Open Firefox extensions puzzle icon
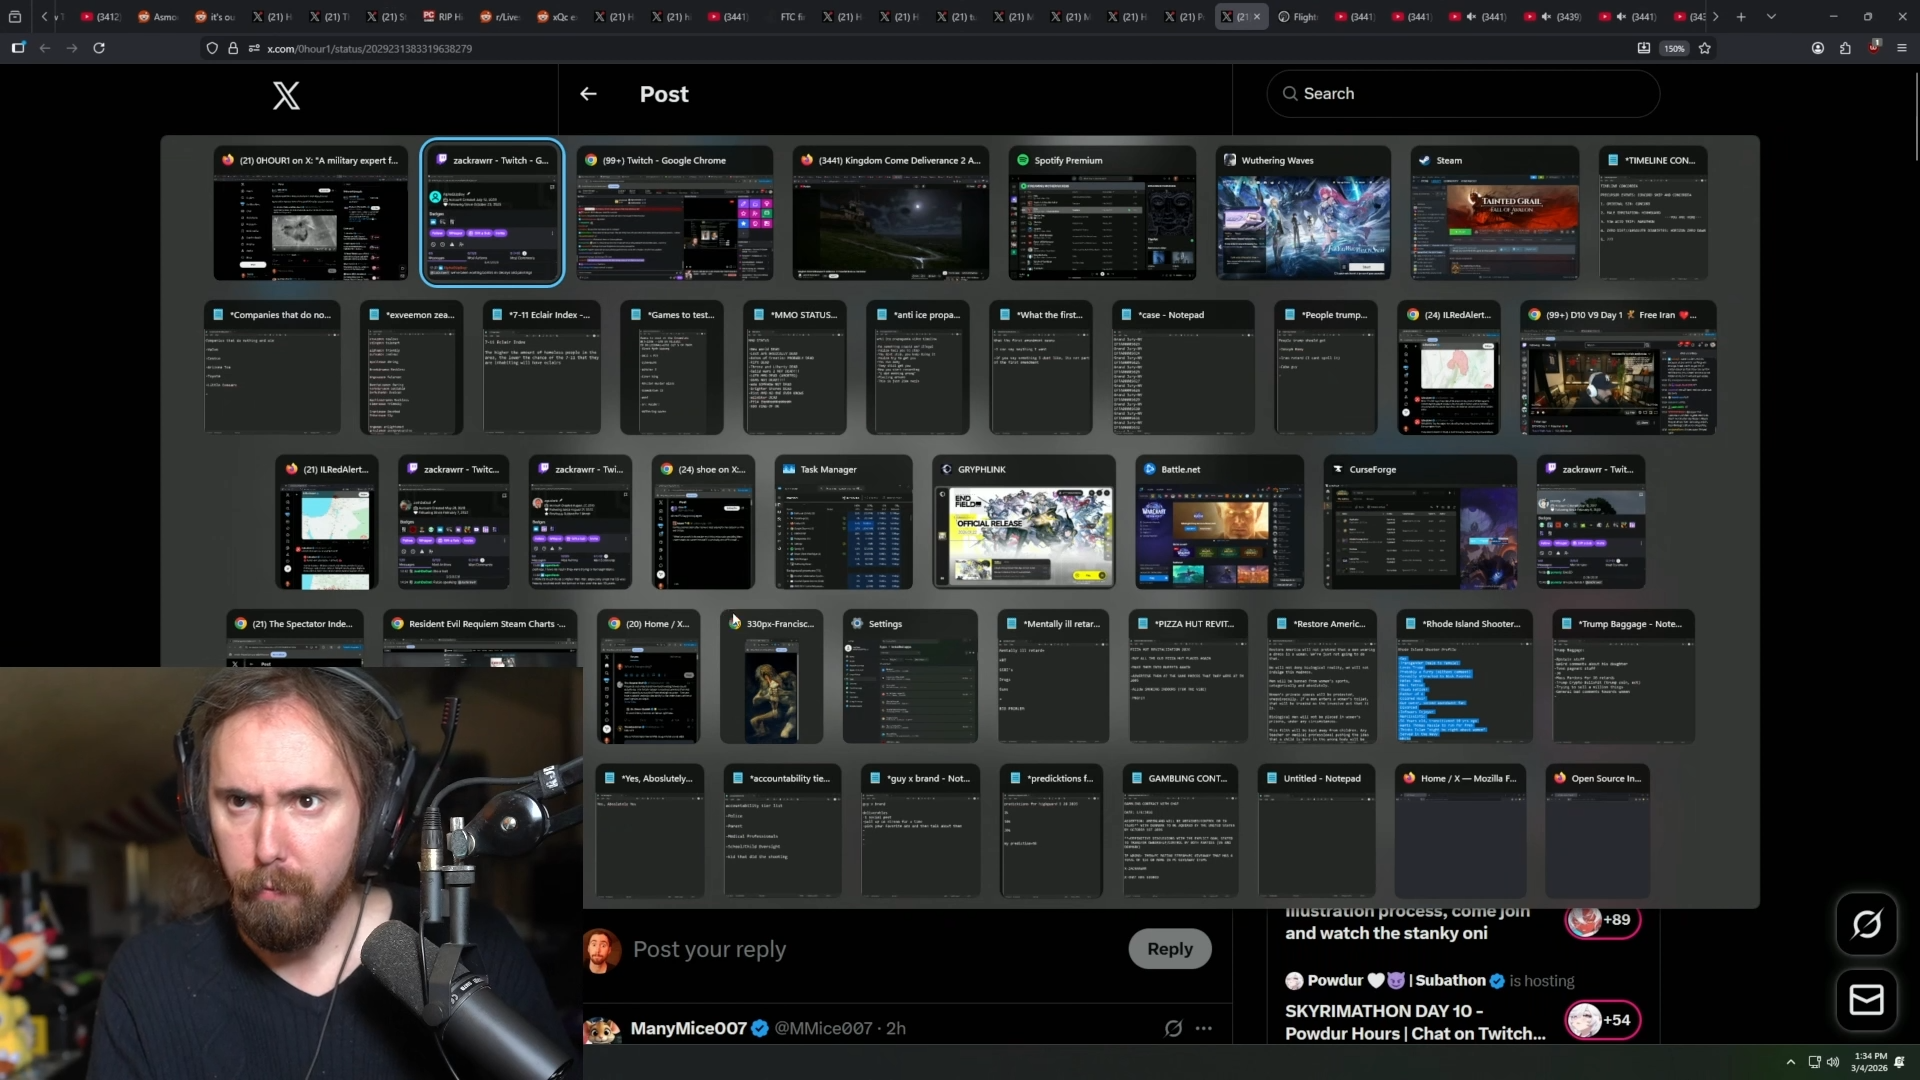 click(x=1845, y=48)
